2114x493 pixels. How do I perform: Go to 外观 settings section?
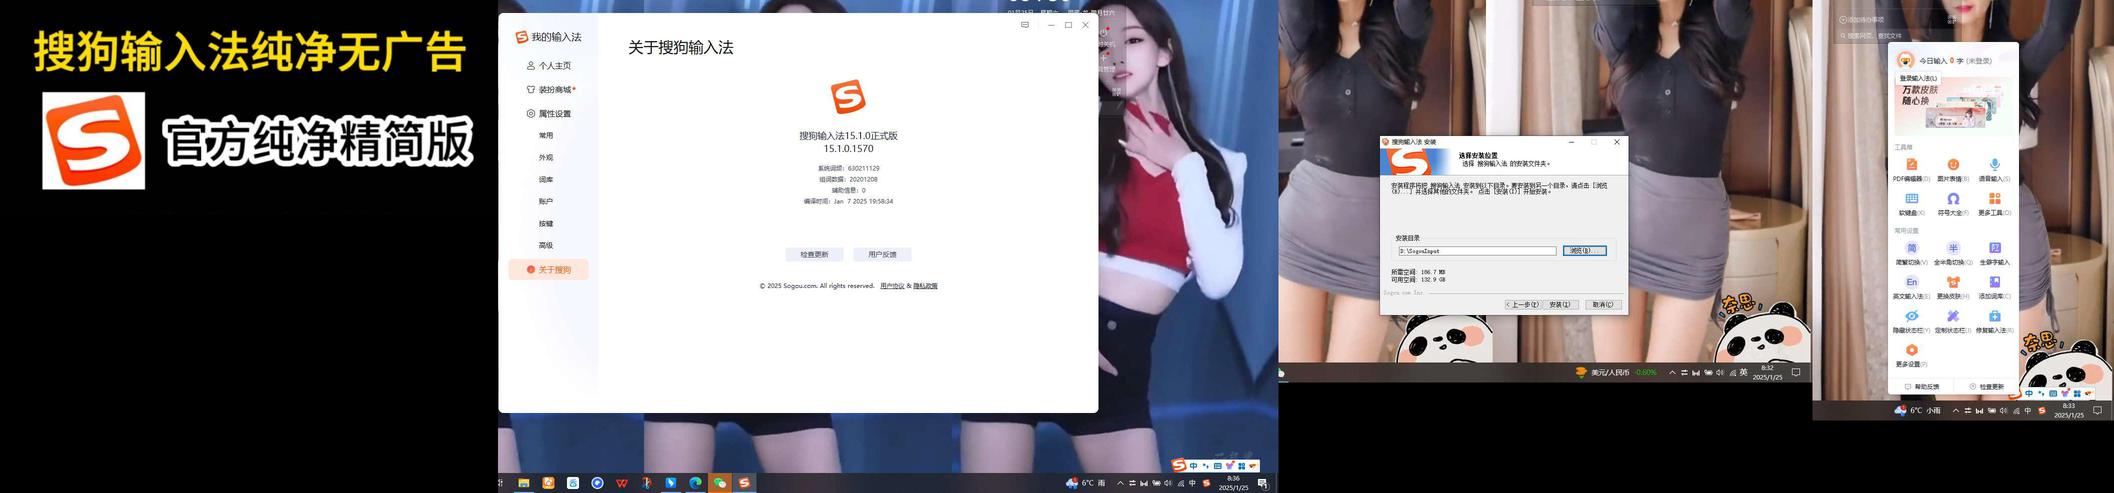point(546,158)
